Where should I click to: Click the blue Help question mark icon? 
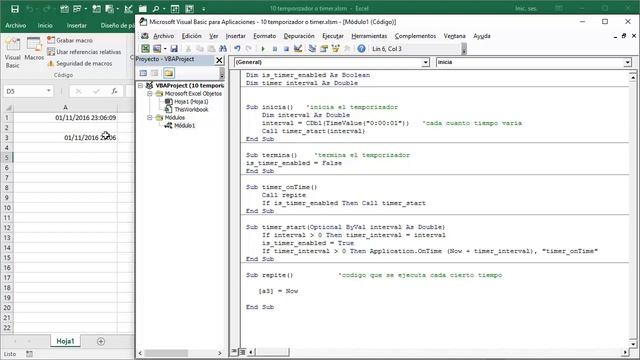coord(361,49)
